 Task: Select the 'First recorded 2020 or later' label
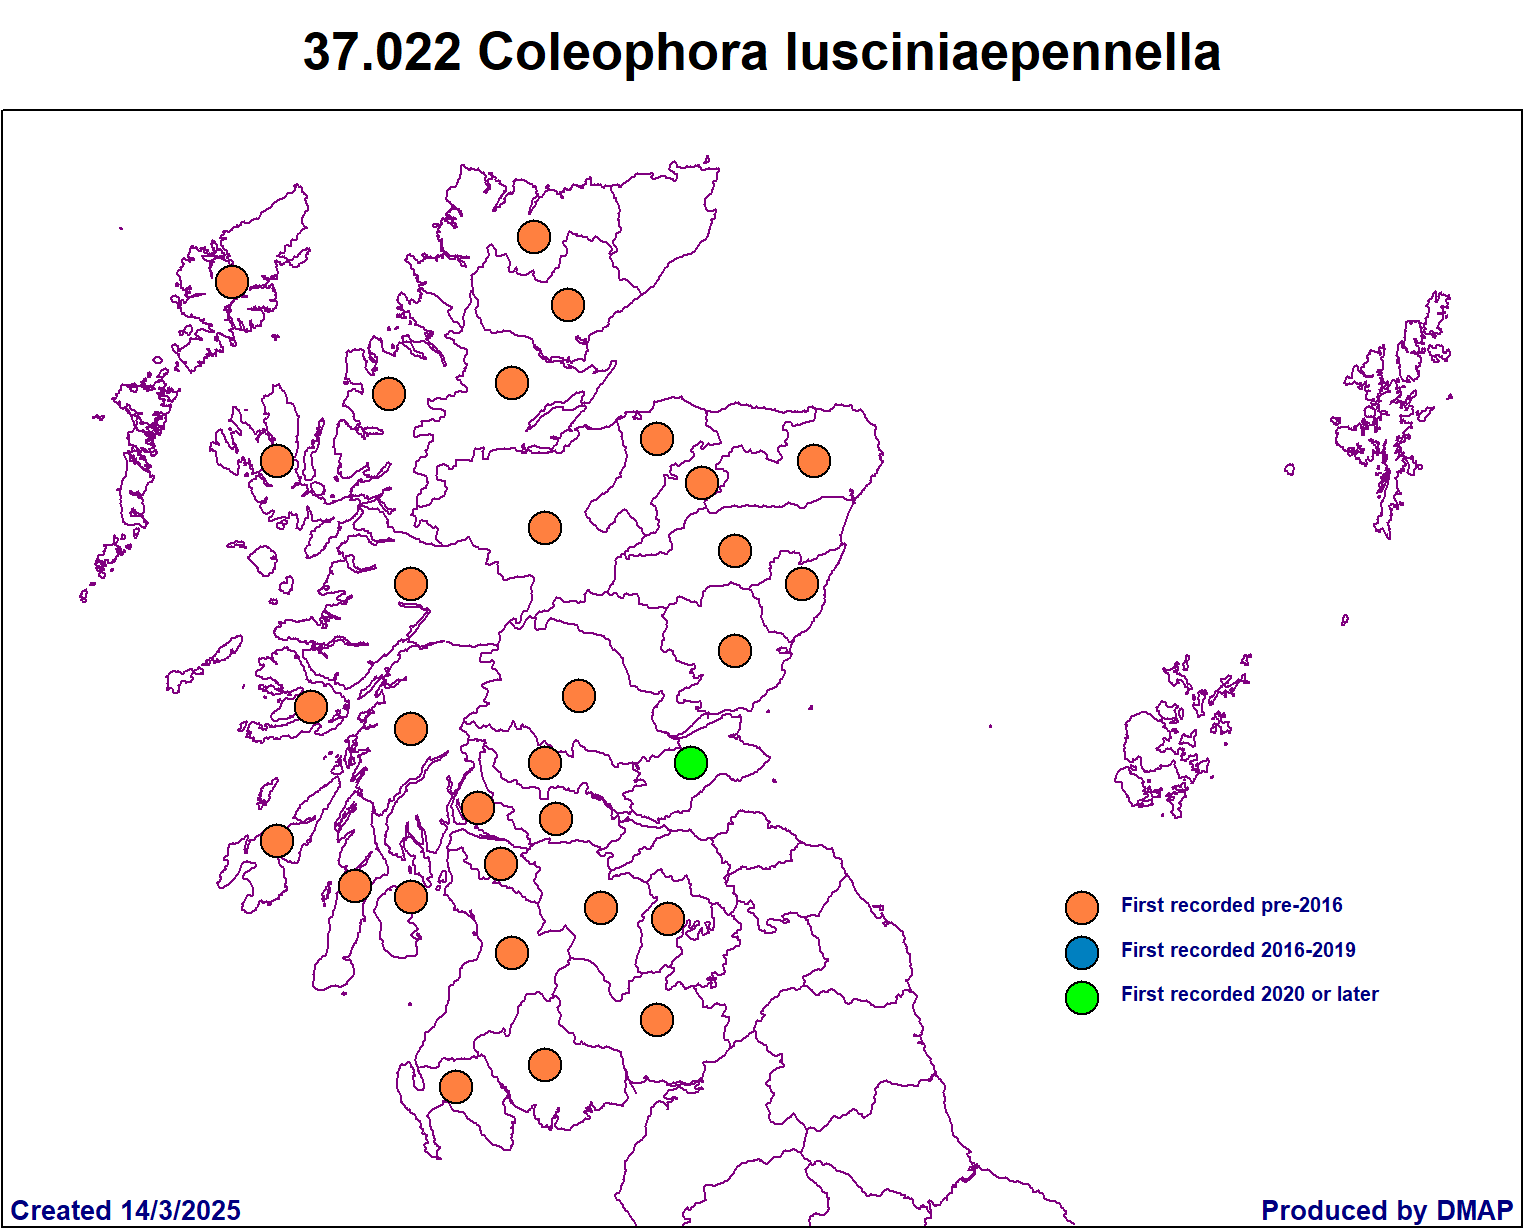click(1249, 994)
